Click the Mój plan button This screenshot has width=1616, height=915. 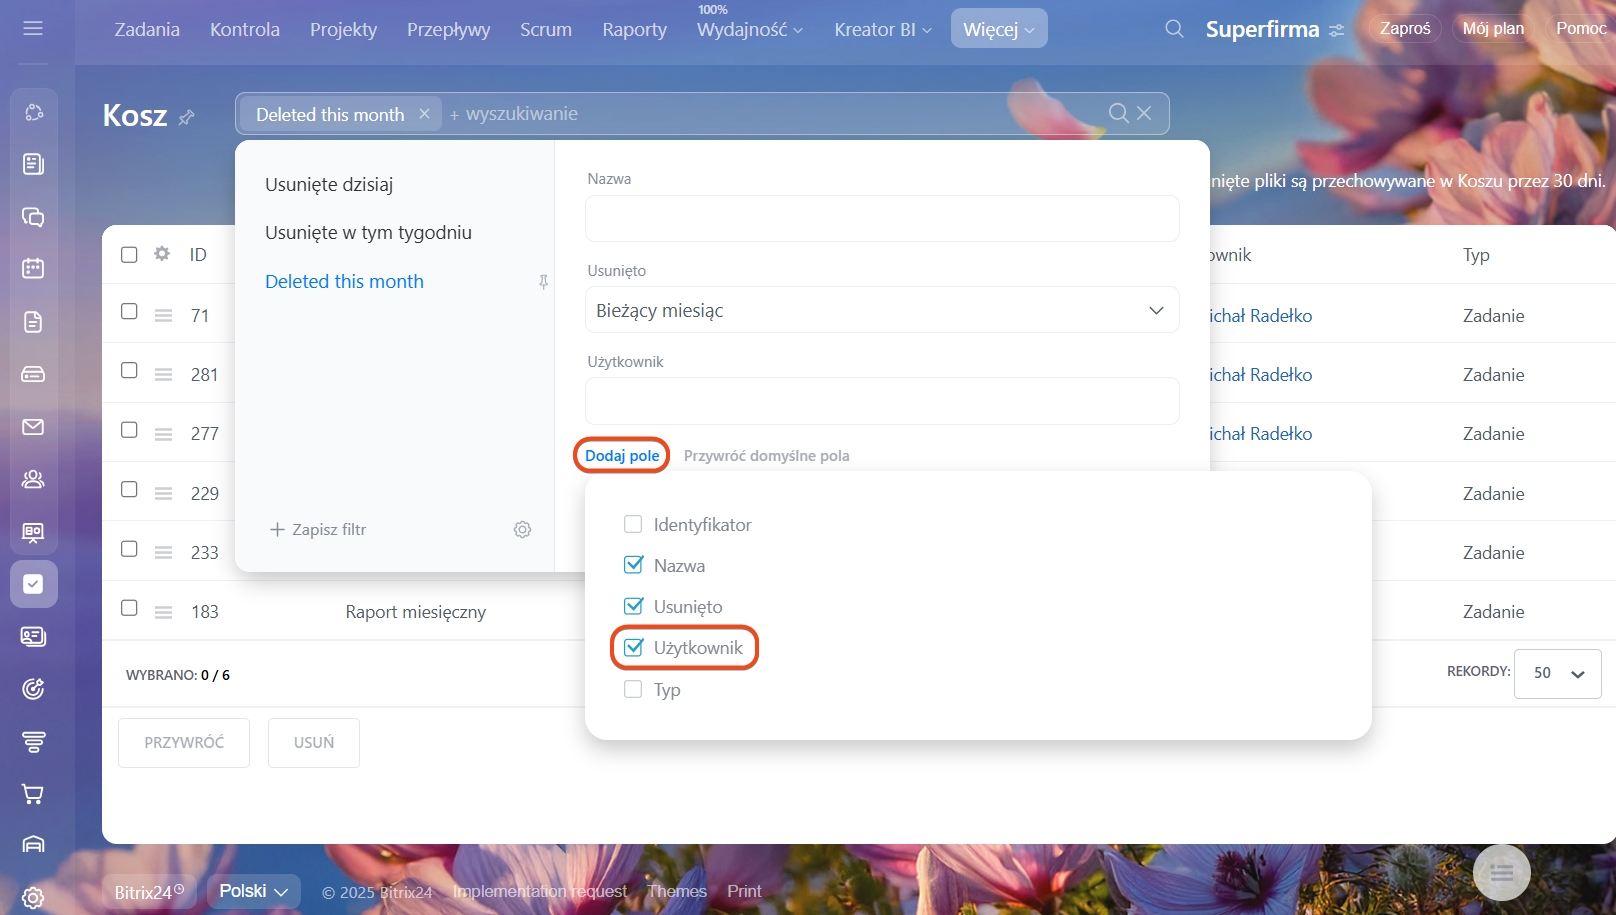click(x=1493, y=28)
